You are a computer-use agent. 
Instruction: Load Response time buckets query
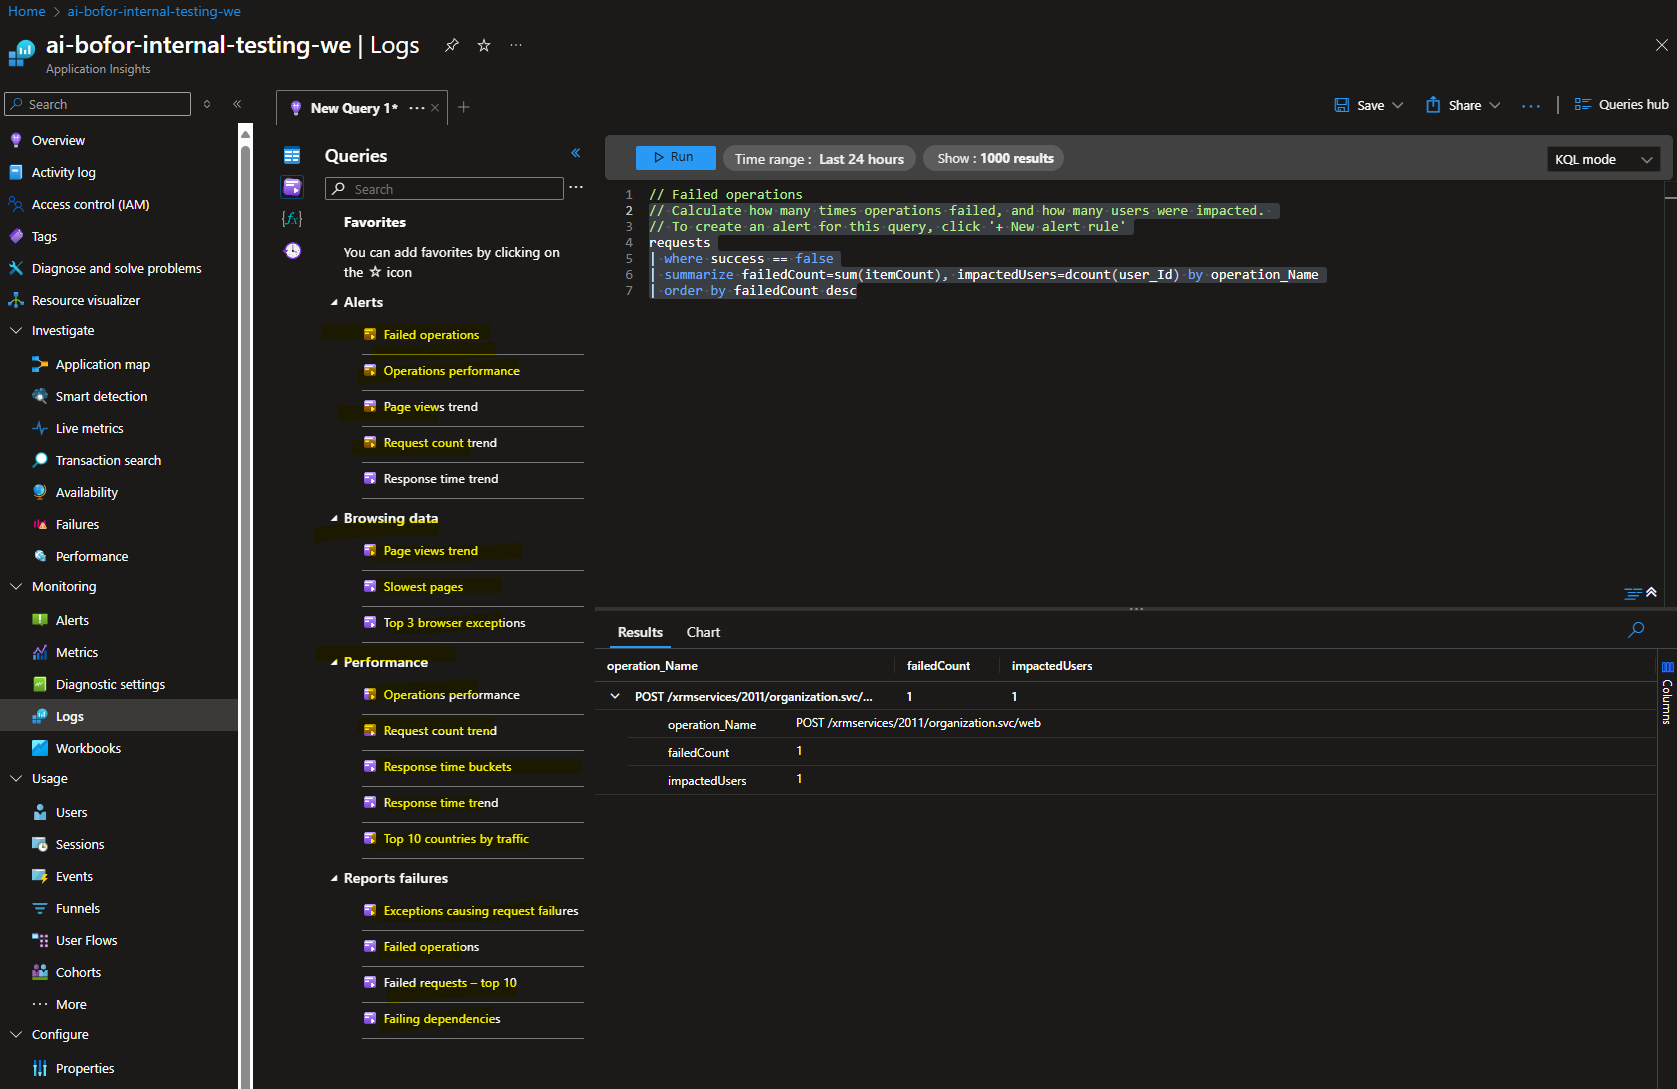(x=447, y=766)
